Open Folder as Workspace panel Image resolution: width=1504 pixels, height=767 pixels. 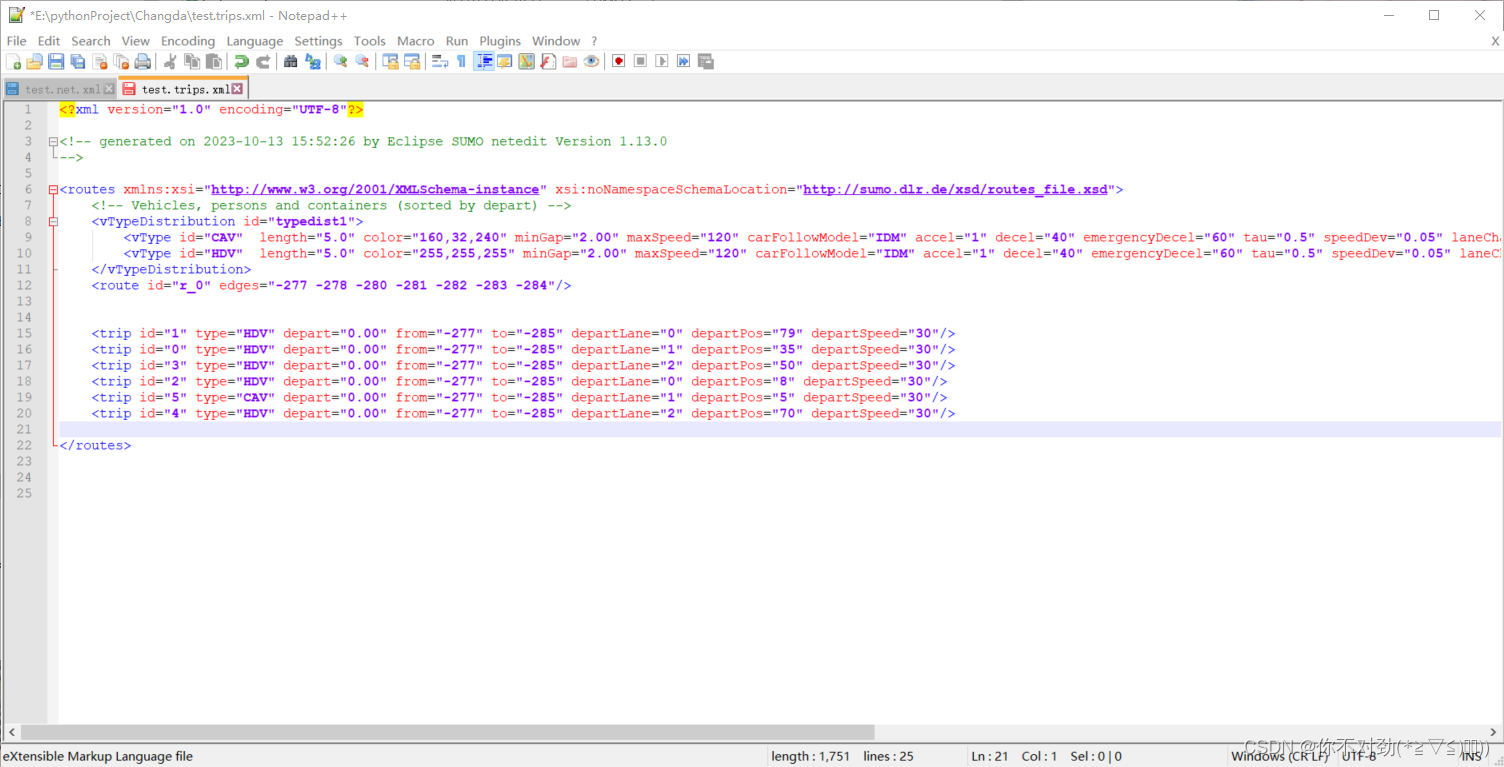[570, 61]
